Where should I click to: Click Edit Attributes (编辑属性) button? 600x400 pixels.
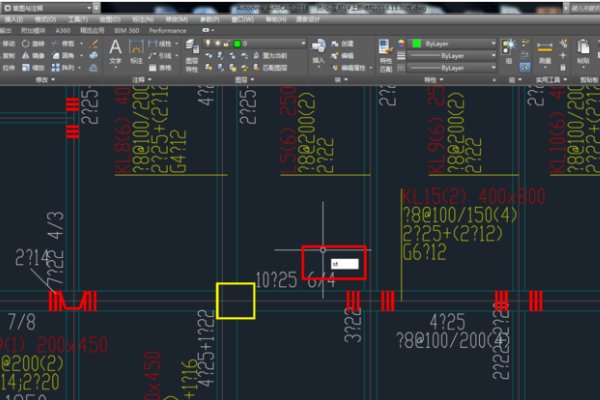pyautogui.click(x=349, y=68)
